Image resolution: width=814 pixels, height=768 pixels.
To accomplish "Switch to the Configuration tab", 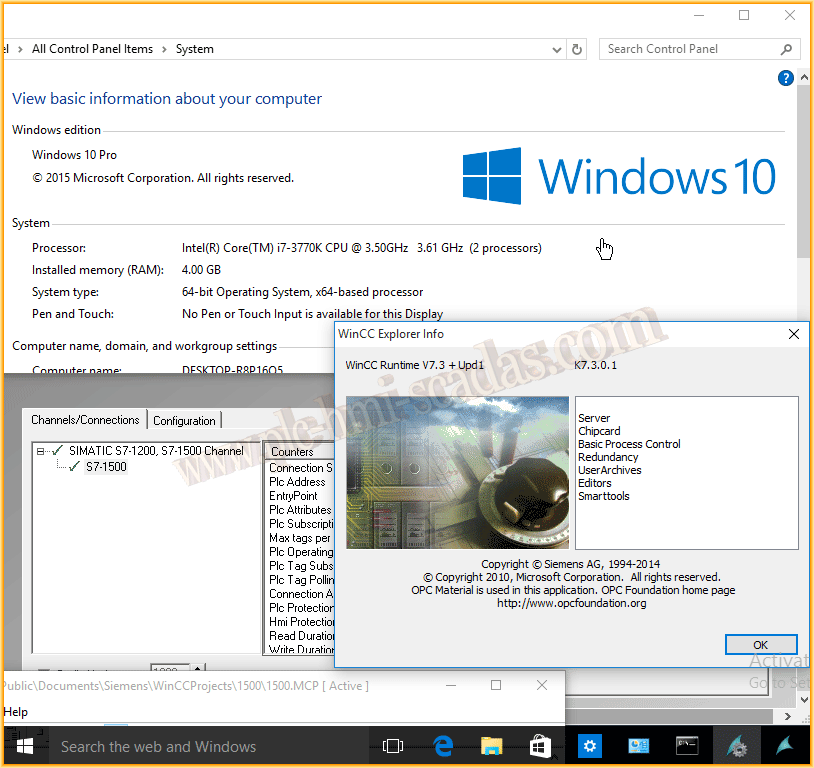I will [184, 421].
